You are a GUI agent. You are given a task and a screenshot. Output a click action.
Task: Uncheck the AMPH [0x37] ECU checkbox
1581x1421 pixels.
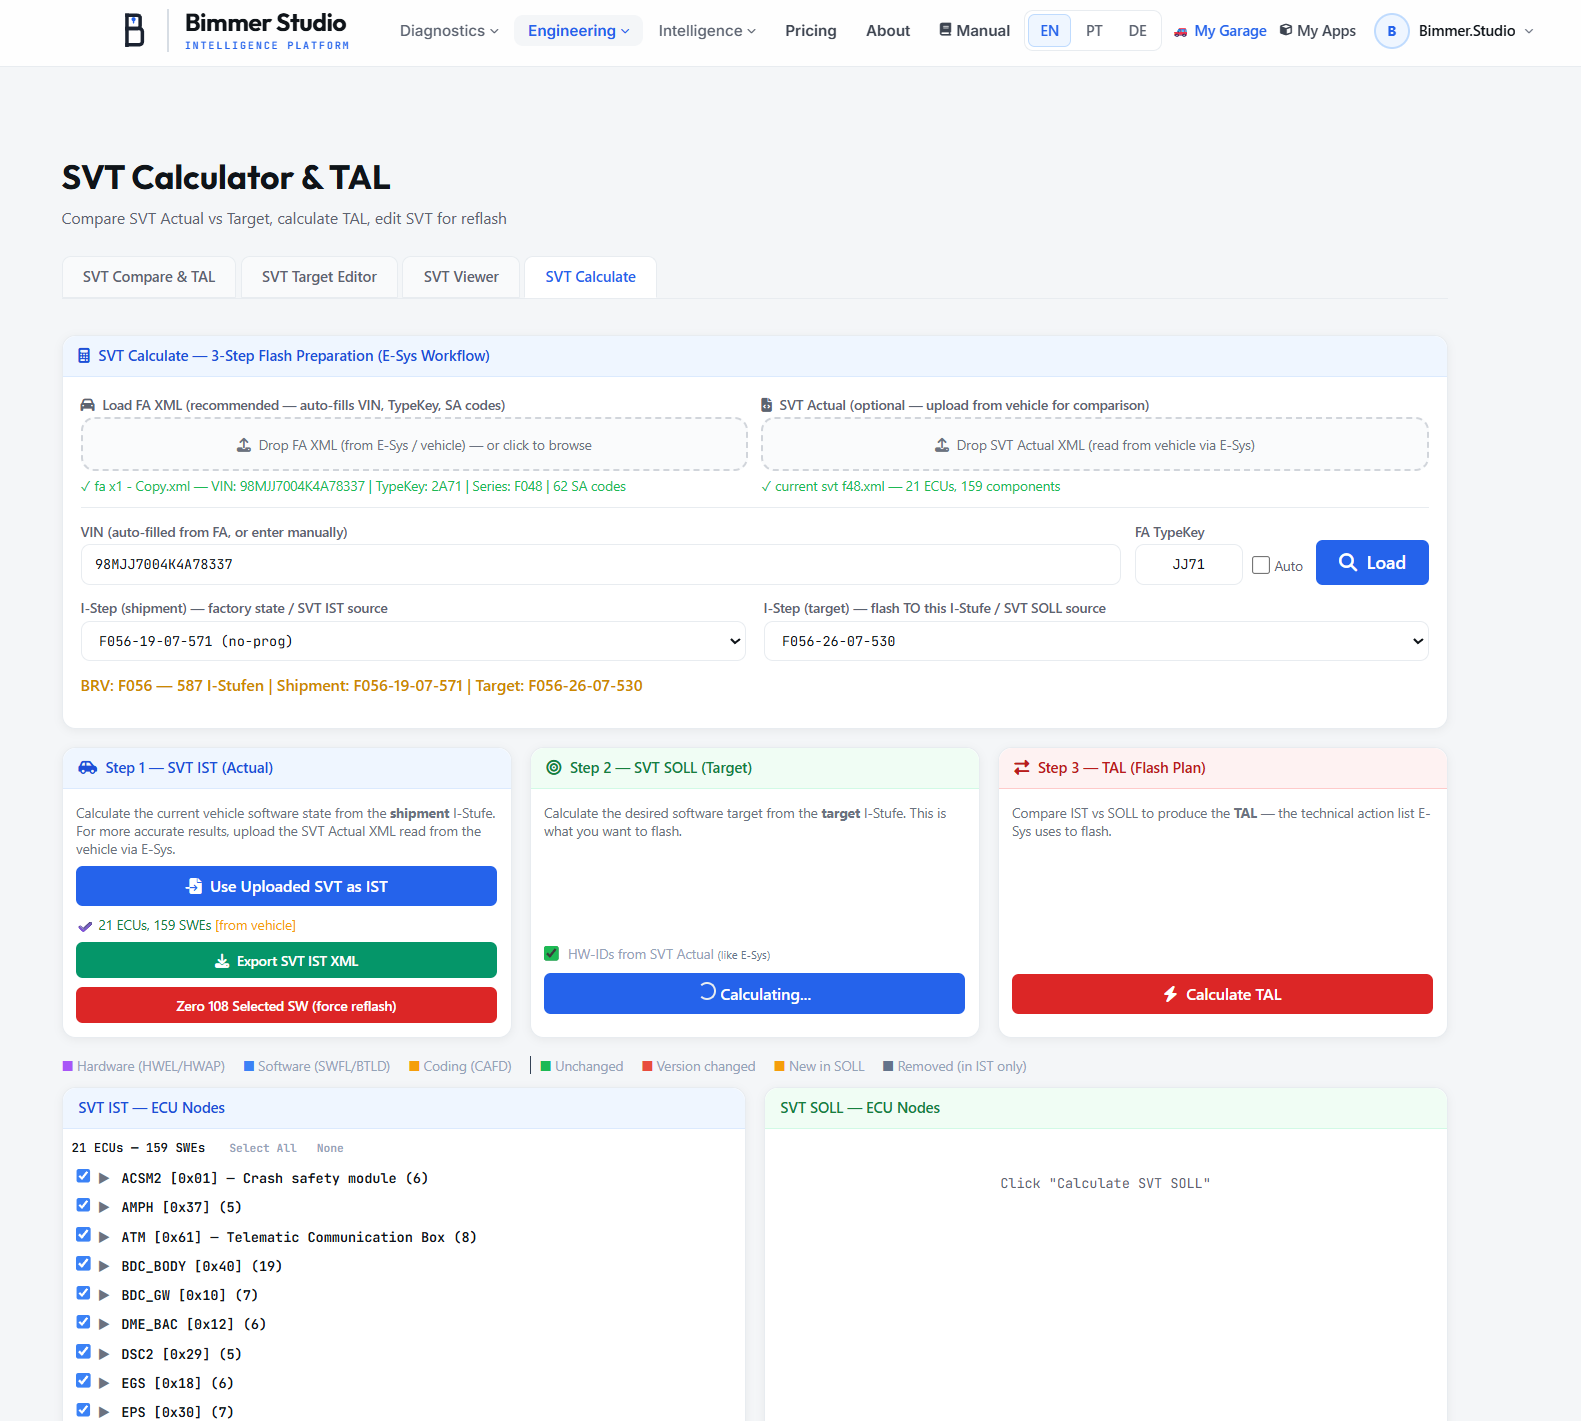point(83,1205)
